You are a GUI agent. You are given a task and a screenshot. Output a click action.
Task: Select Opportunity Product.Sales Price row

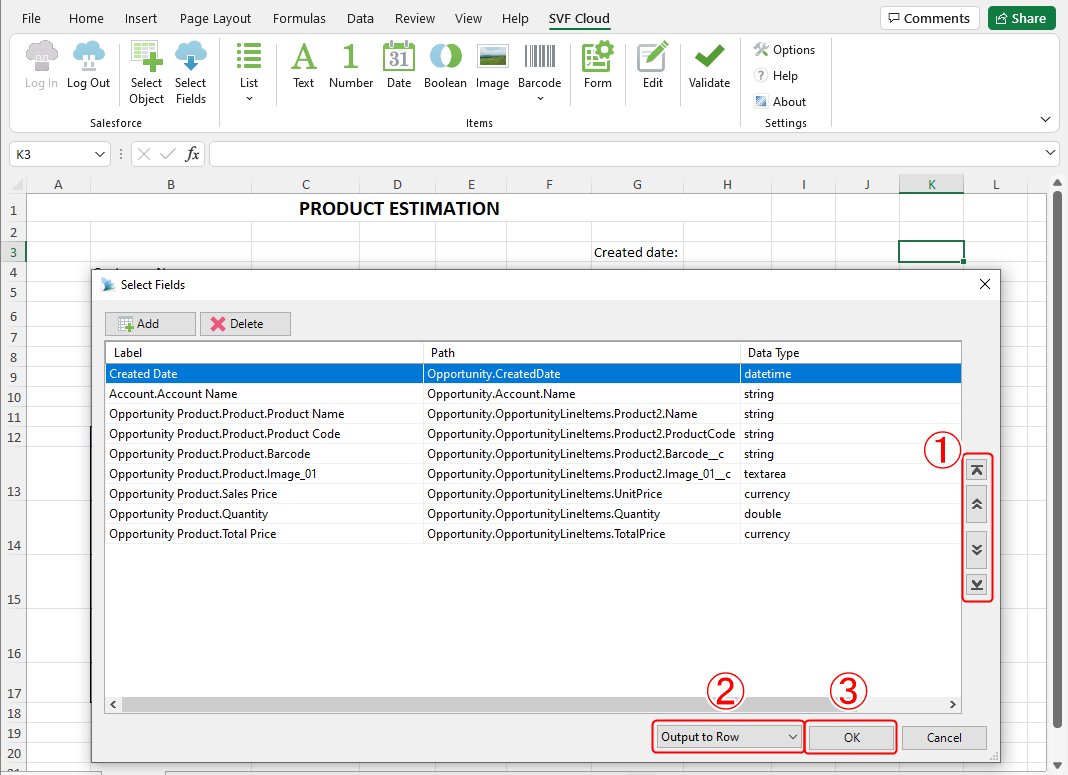[533, 494]
